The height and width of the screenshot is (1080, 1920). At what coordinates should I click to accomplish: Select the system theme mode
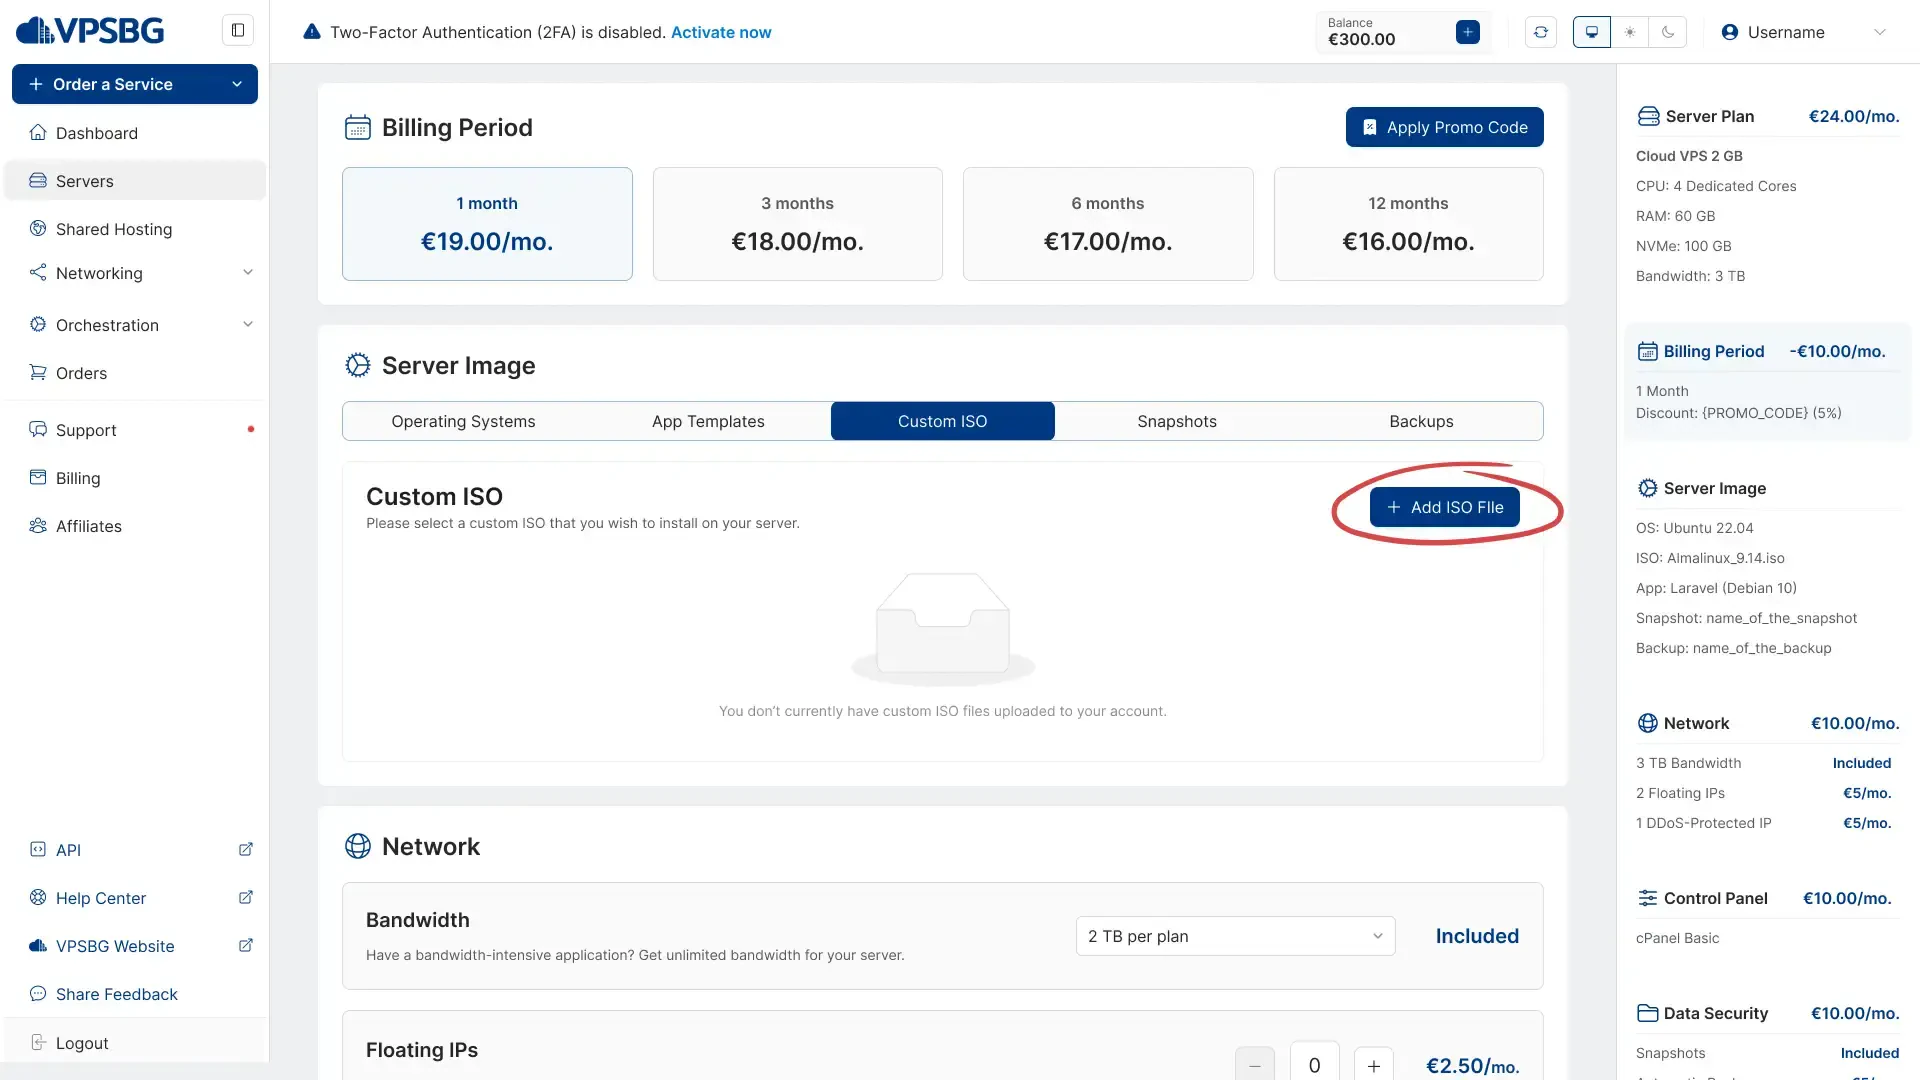pos(1592,32)
